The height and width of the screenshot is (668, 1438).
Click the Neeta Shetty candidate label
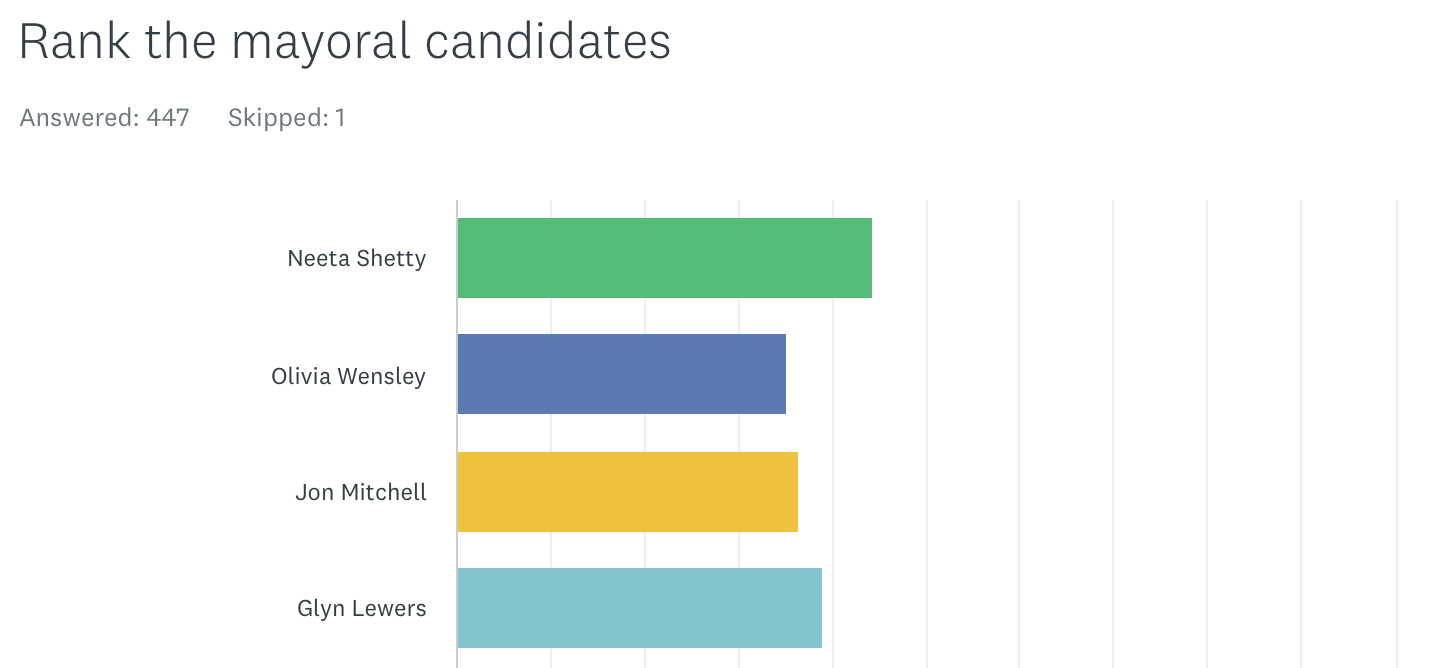click(356, 258)
